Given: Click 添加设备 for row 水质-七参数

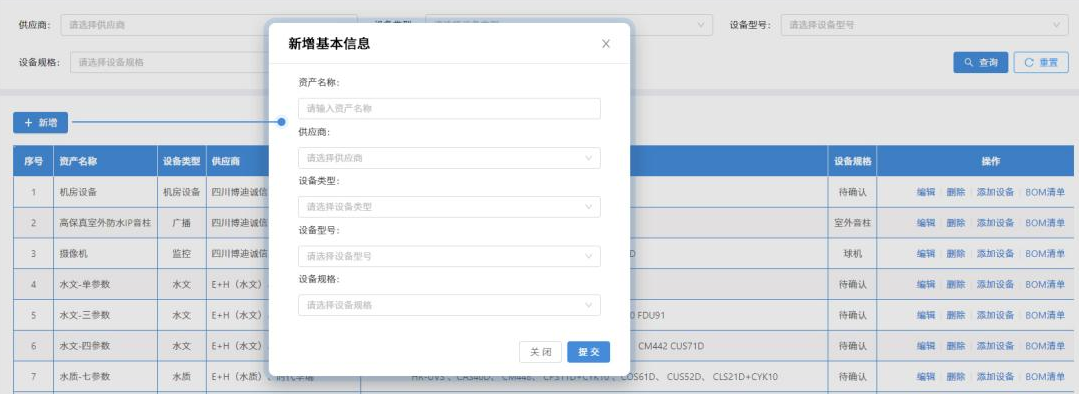Looking at the screenshot, I should click(x=995, y=377).
